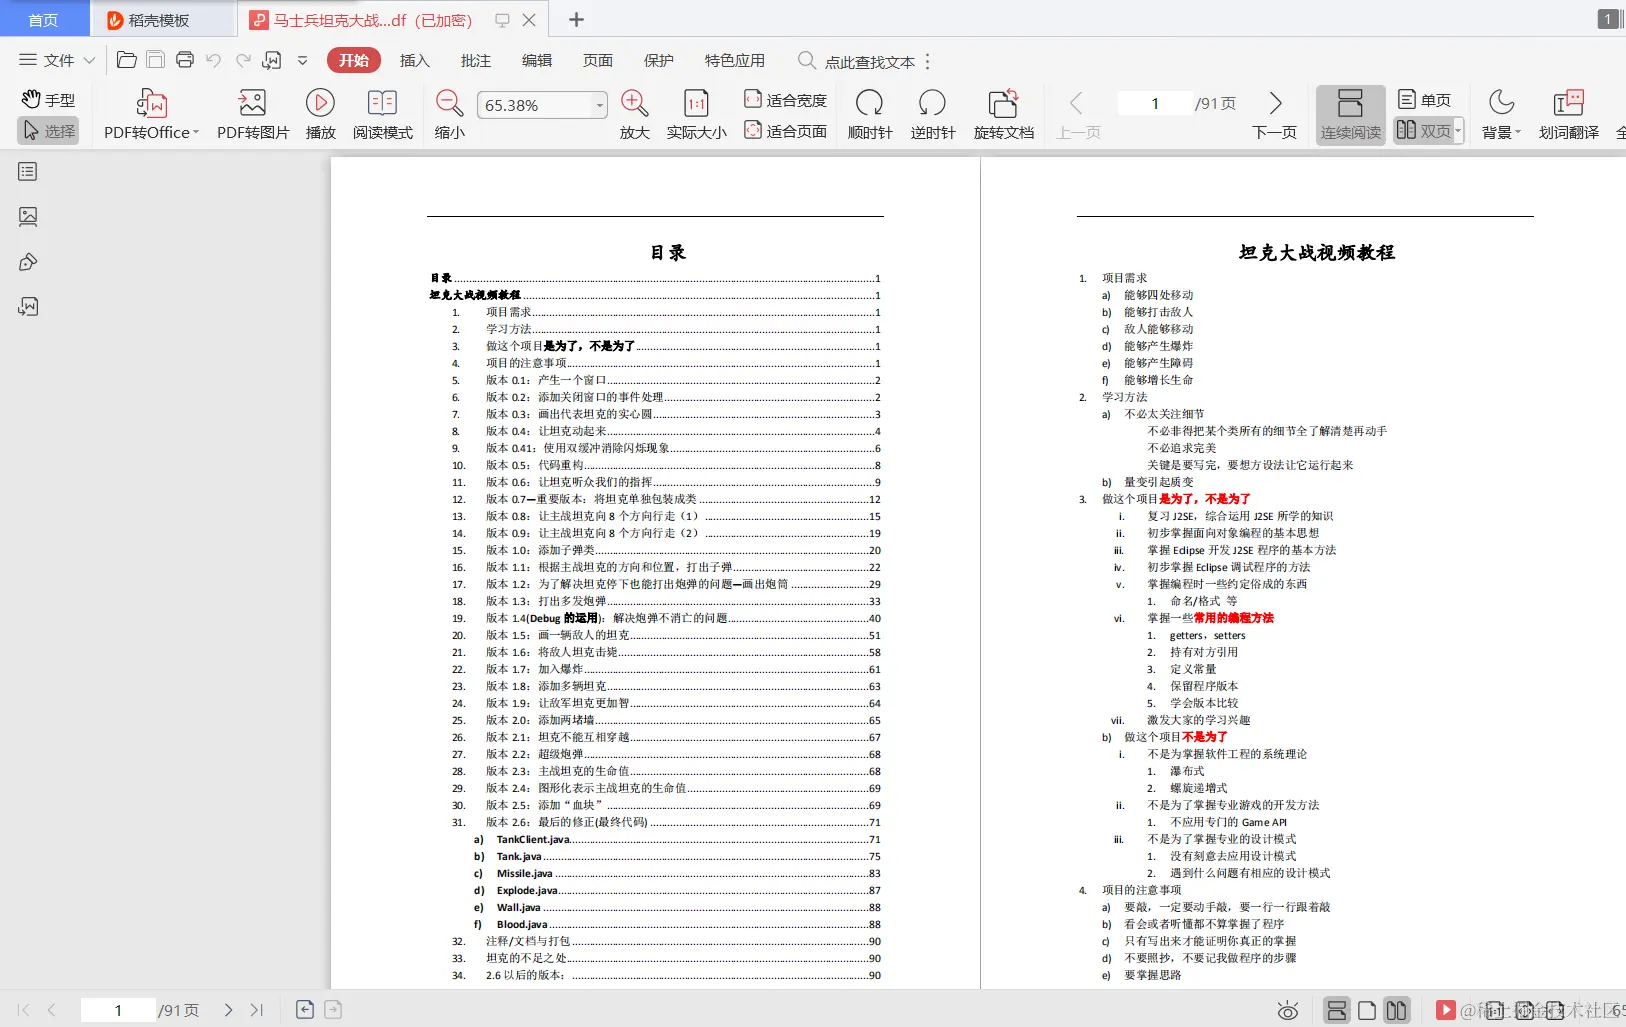This screenshot has width=1626, height=1027.
Task: Open the document outline panel in sidebar
Action: [x=26, y=172]
